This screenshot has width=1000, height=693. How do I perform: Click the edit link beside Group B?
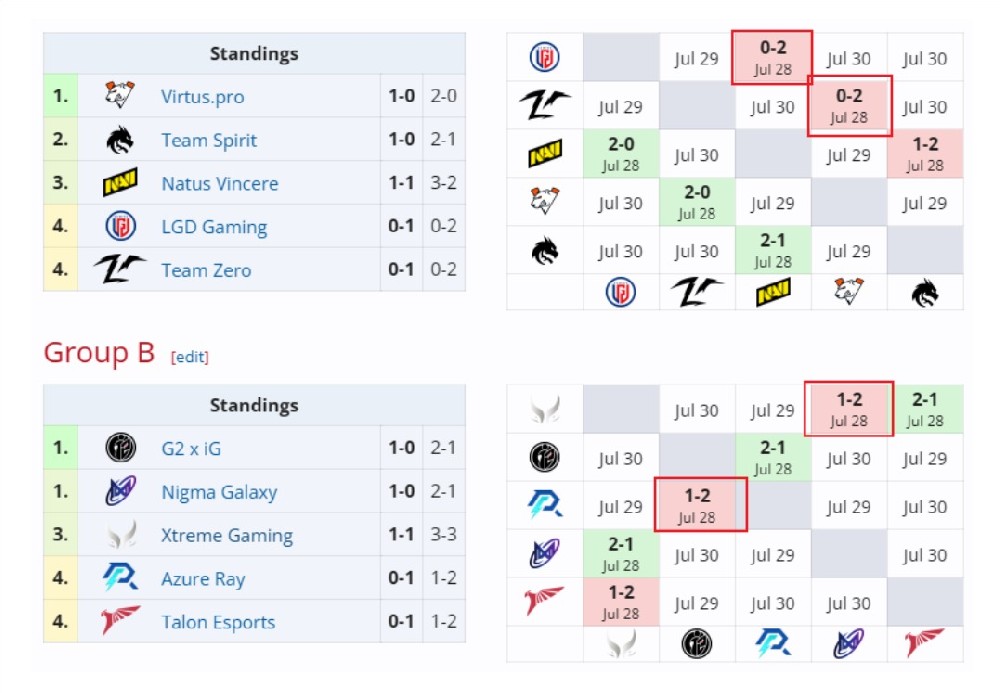coord(189,356)
